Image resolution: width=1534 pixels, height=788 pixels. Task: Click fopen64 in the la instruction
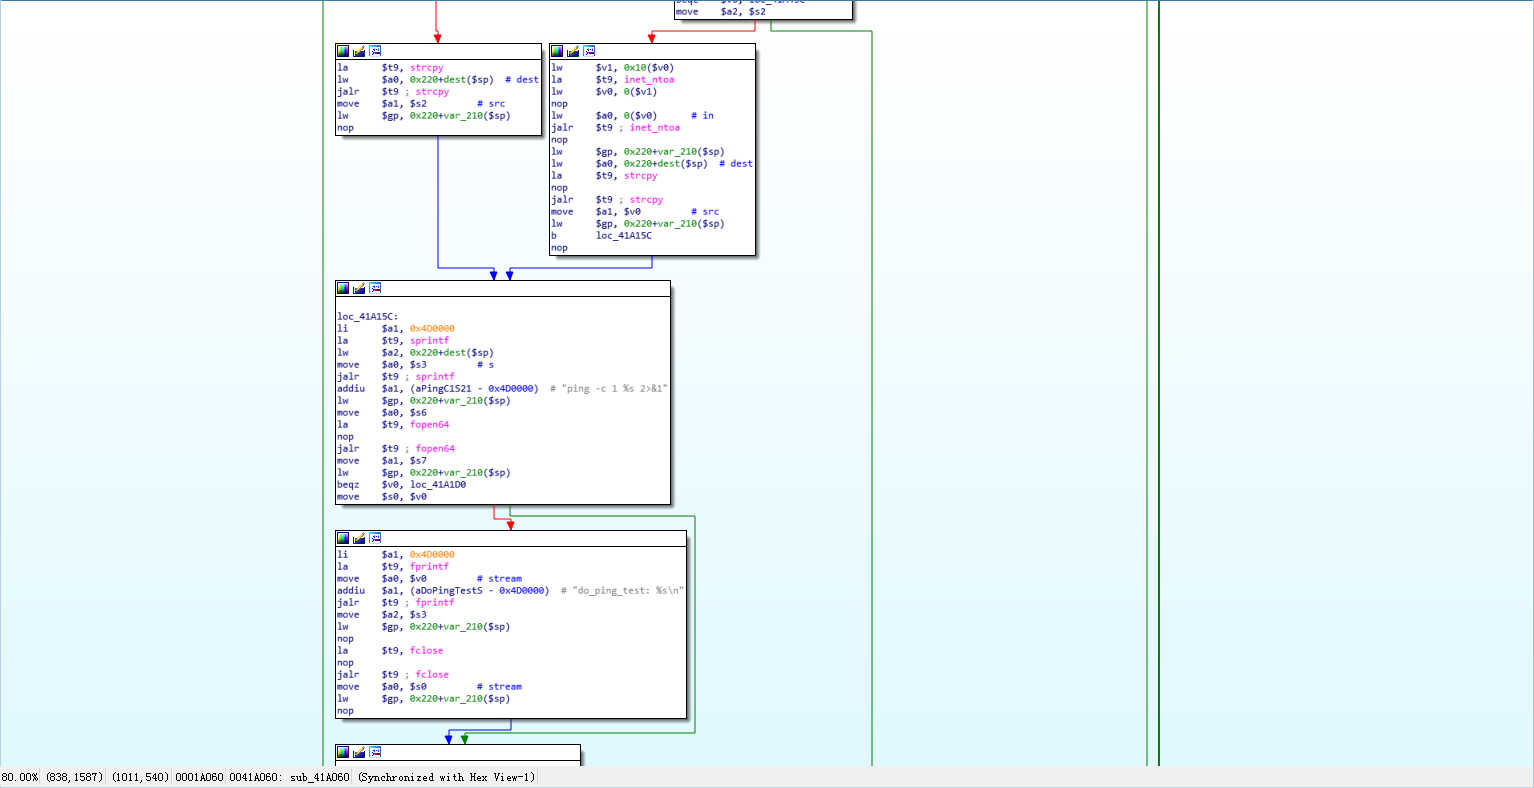tap(429, 425)
